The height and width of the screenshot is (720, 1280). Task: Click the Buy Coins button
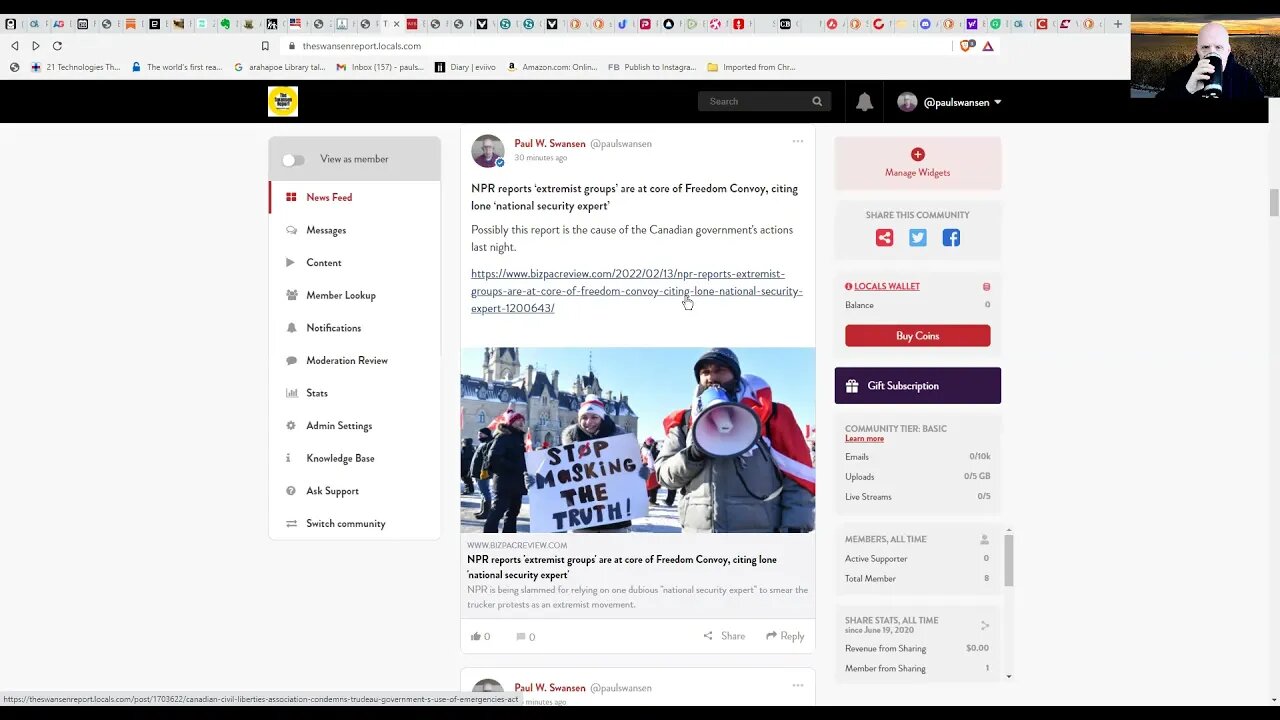(918, 336)
